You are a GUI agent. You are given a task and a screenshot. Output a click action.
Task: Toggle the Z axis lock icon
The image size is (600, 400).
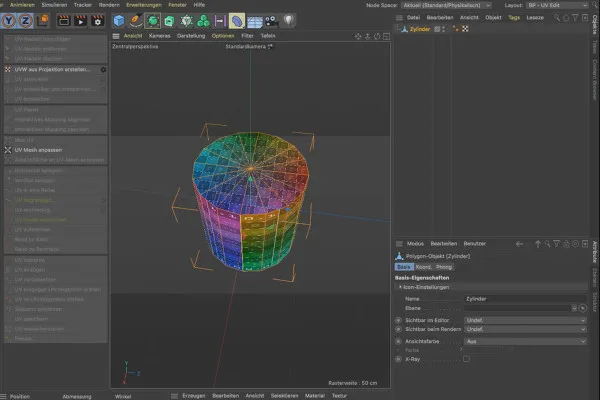(27, 20)
